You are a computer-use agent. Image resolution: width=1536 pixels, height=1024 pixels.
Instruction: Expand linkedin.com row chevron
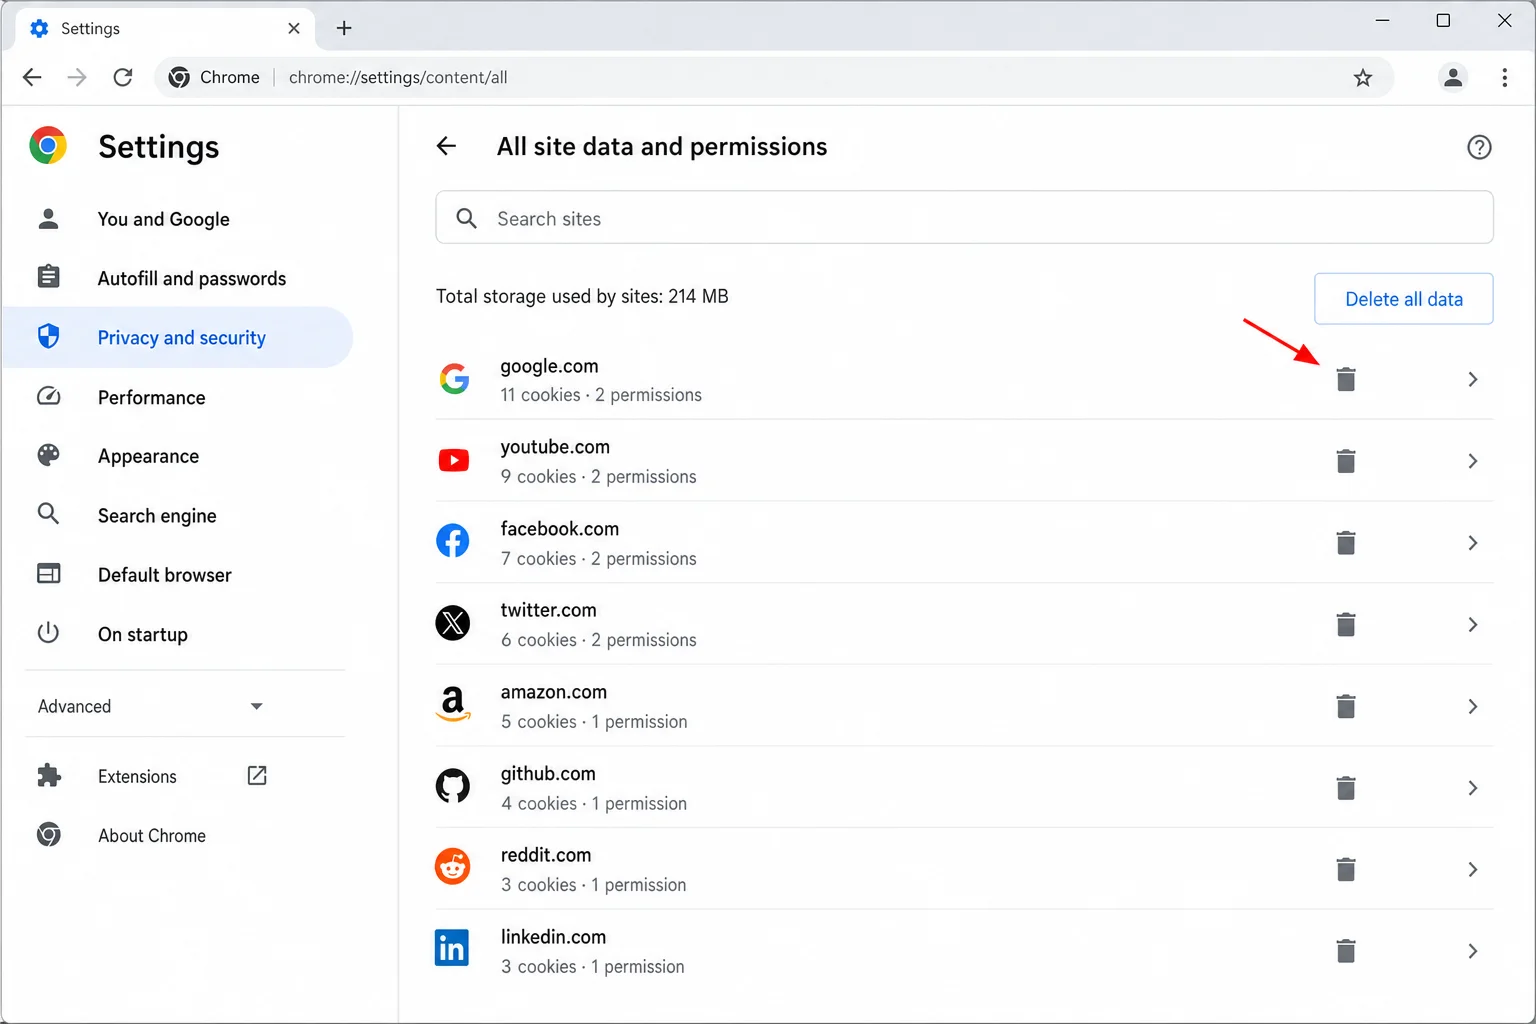[1473, 951]
